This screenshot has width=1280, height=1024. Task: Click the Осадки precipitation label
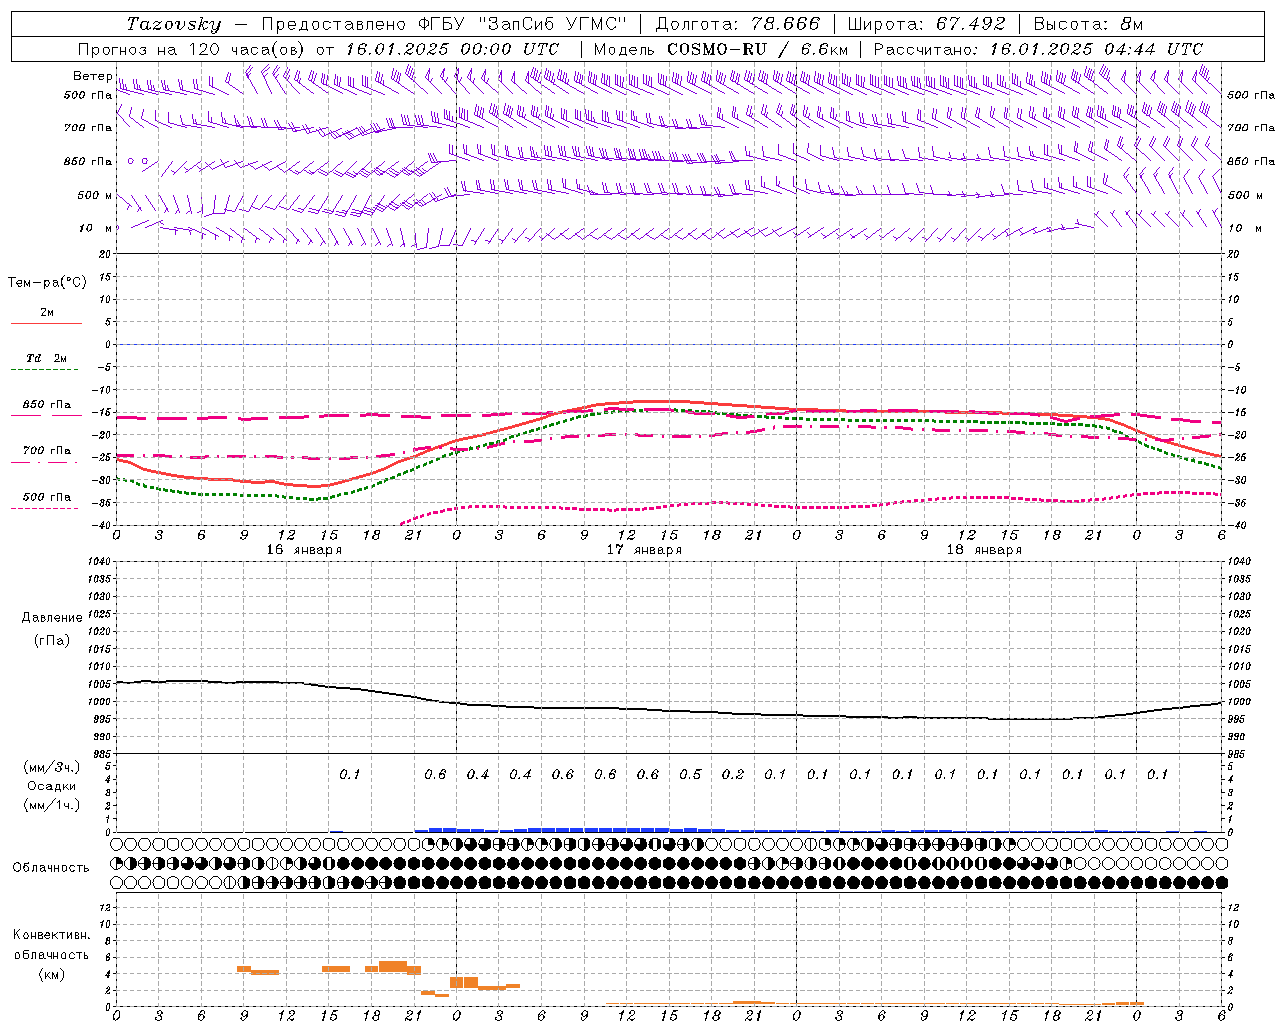51,786
